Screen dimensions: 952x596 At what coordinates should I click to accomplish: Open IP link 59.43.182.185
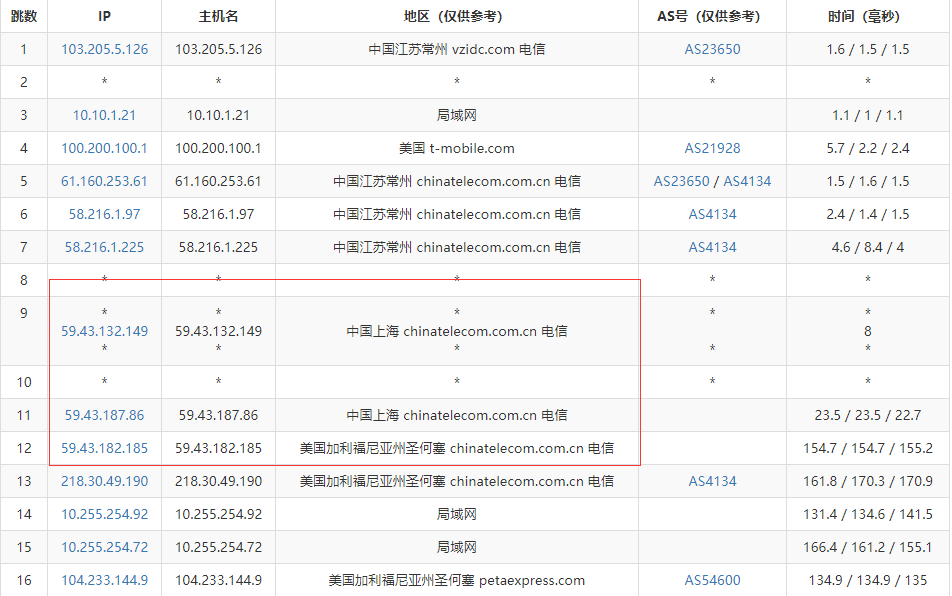pos(104,448)
